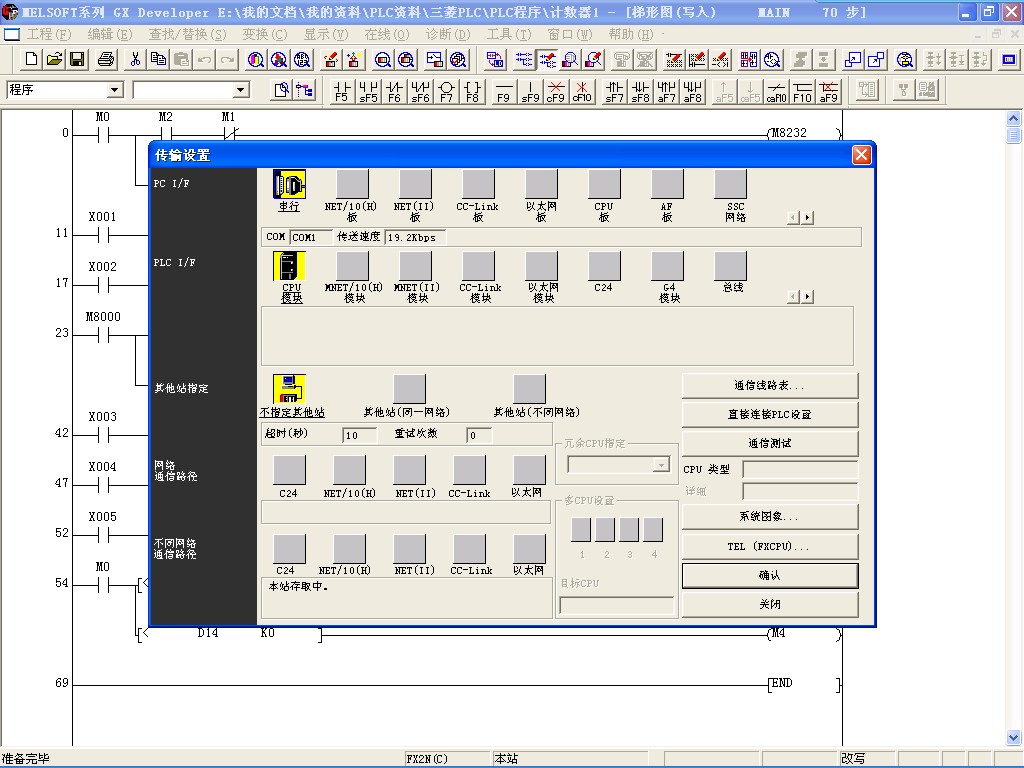The height and width of the screenshot is (768, 1024).
Task: Toggle the 不指定其他站 station option
Action: pos(290,387)
